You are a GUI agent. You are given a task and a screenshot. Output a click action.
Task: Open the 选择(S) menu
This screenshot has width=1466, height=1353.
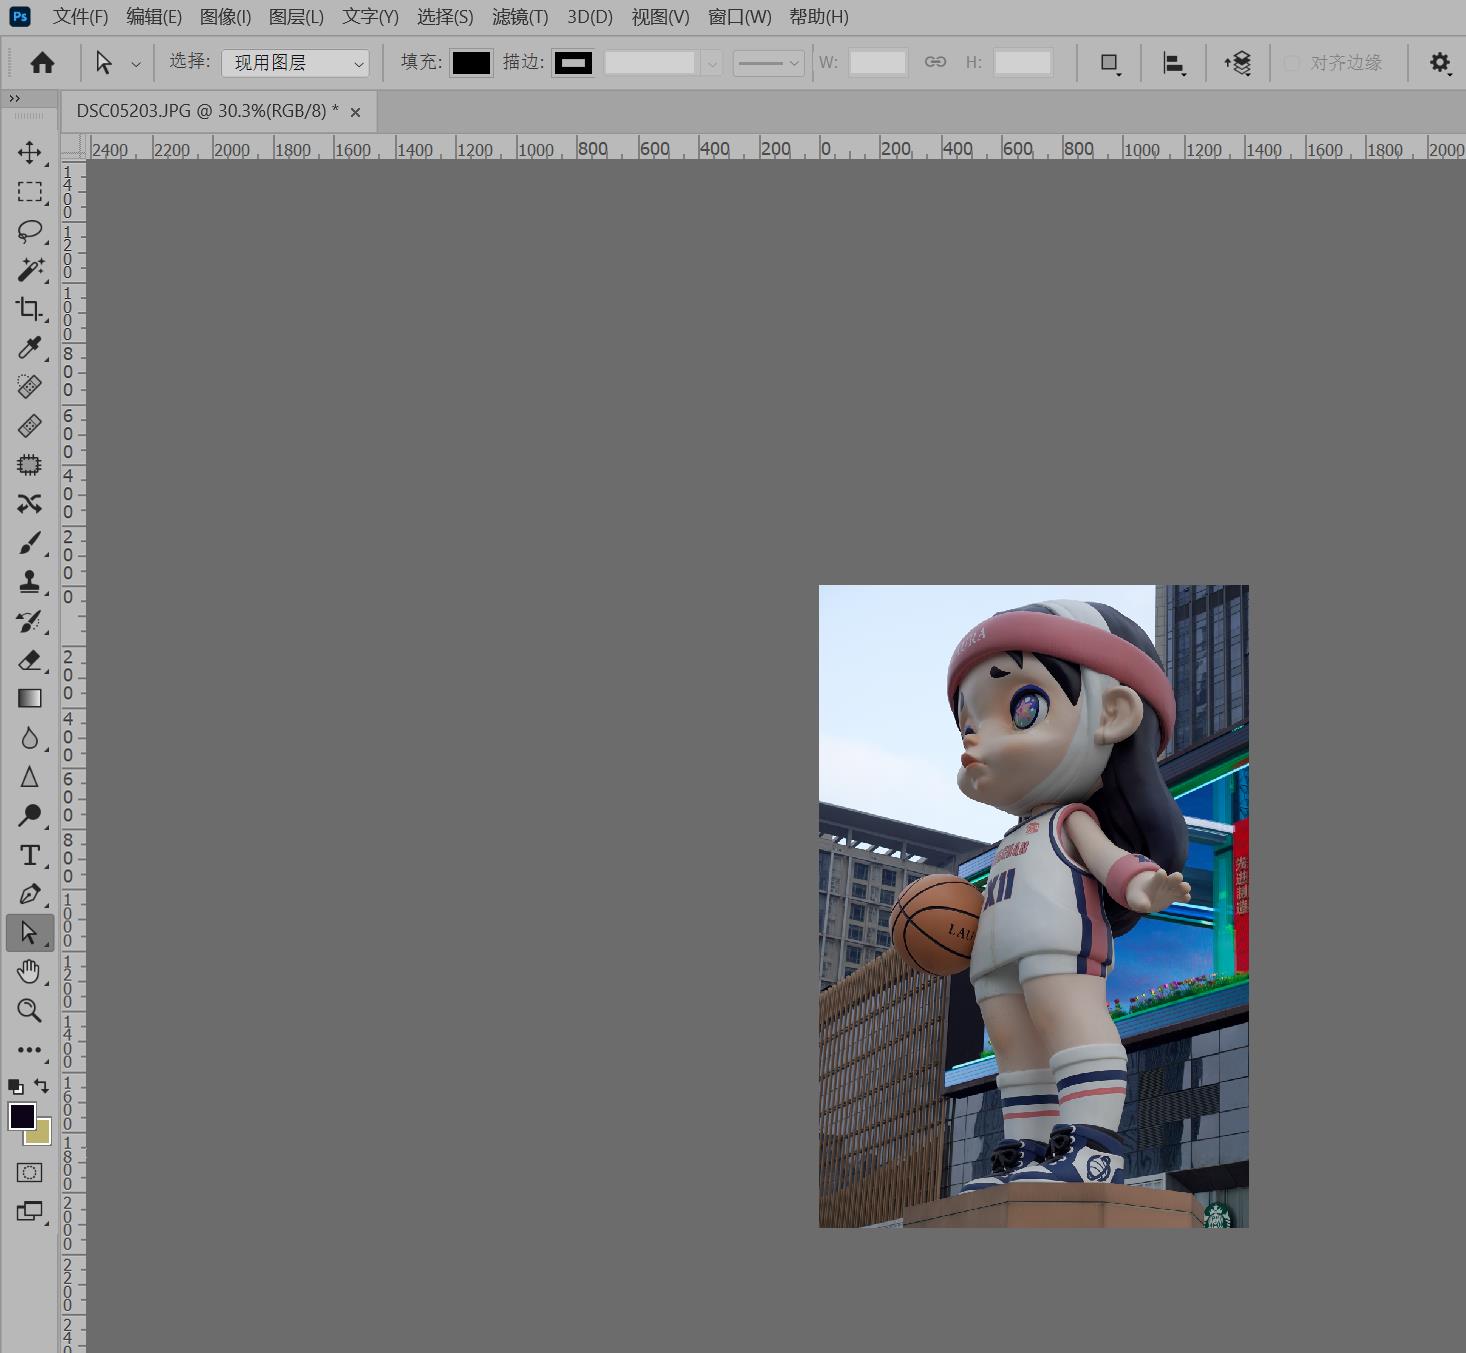[x=445, y=17]
